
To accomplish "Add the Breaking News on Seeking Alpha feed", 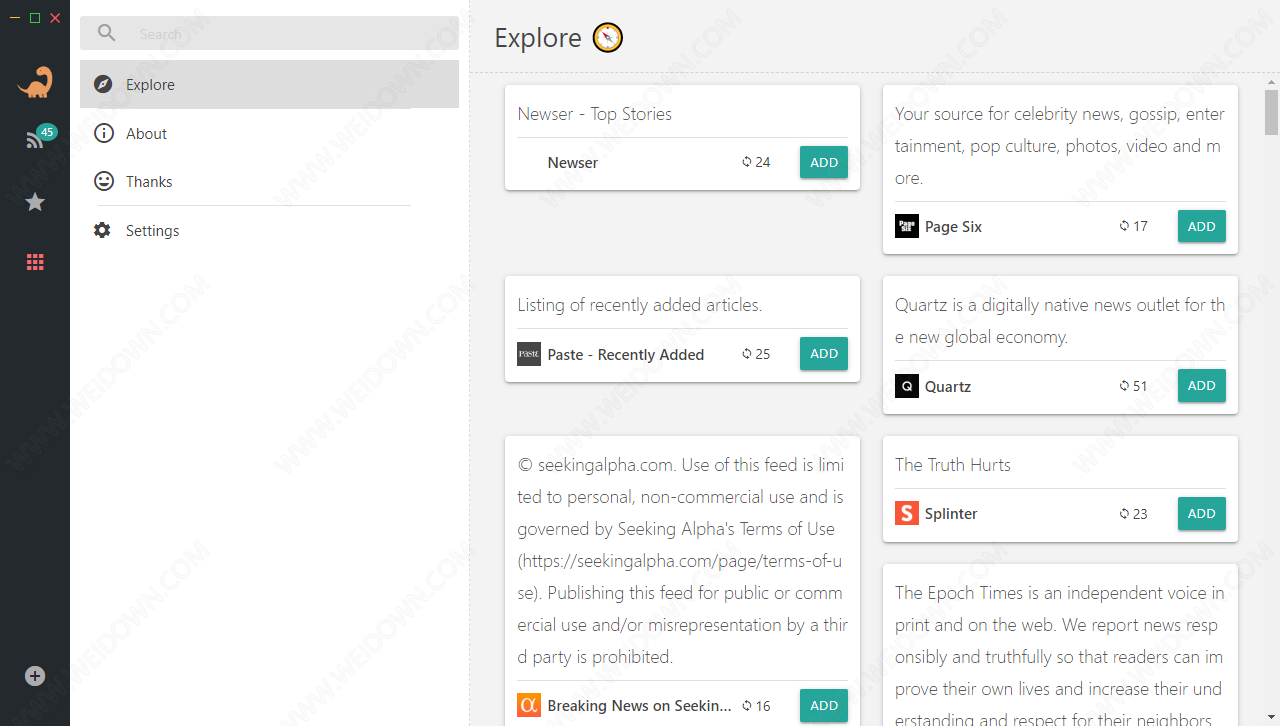I will 824,705.
